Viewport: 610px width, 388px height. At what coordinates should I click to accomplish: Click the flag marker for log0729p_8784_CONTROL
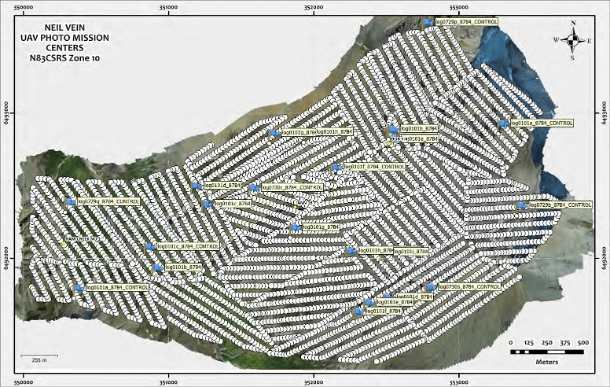(428, 23)
